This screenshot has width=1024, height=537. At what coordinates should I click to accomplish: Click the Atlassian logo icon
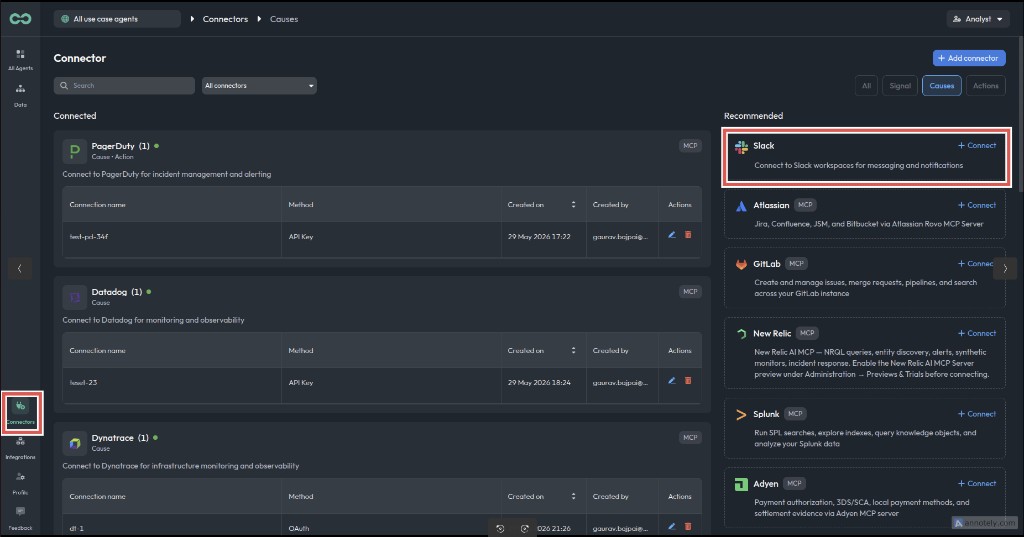[741, 206]
